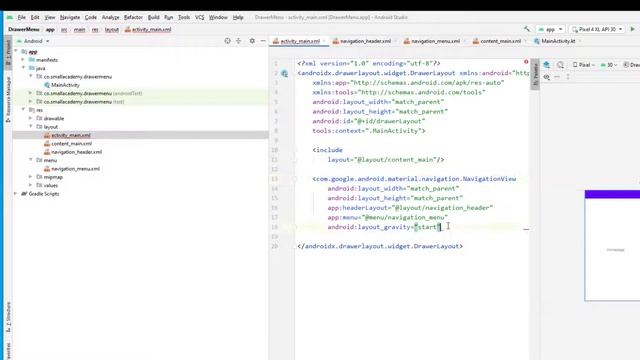This screenshot has height=360, width=640.
Task: Click the Make Project hammer icon
Action: point(527,29)
